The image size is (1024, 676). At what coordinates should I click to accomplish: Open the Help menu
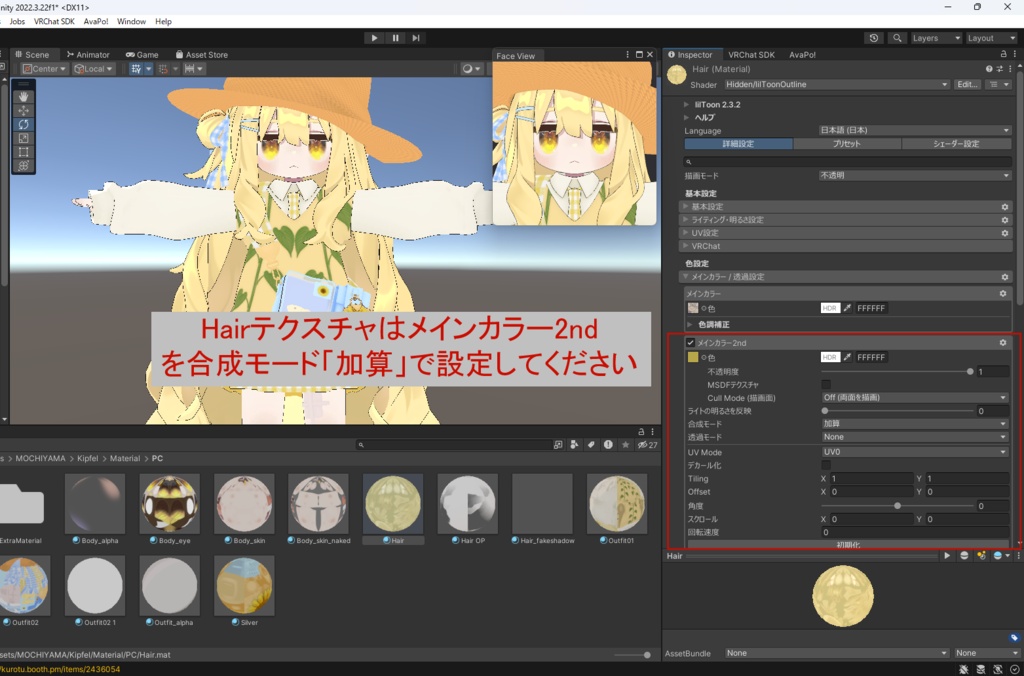(163, 22)
